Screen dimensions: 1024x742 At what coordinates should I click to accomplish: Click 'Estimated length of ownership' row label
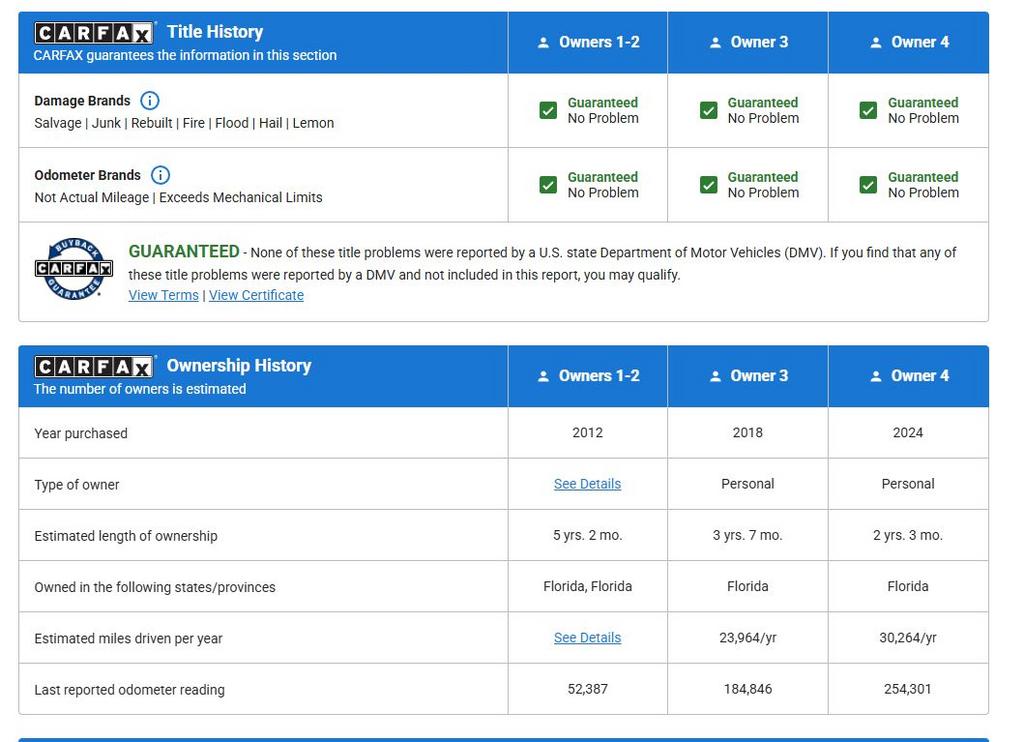(125, 536)
